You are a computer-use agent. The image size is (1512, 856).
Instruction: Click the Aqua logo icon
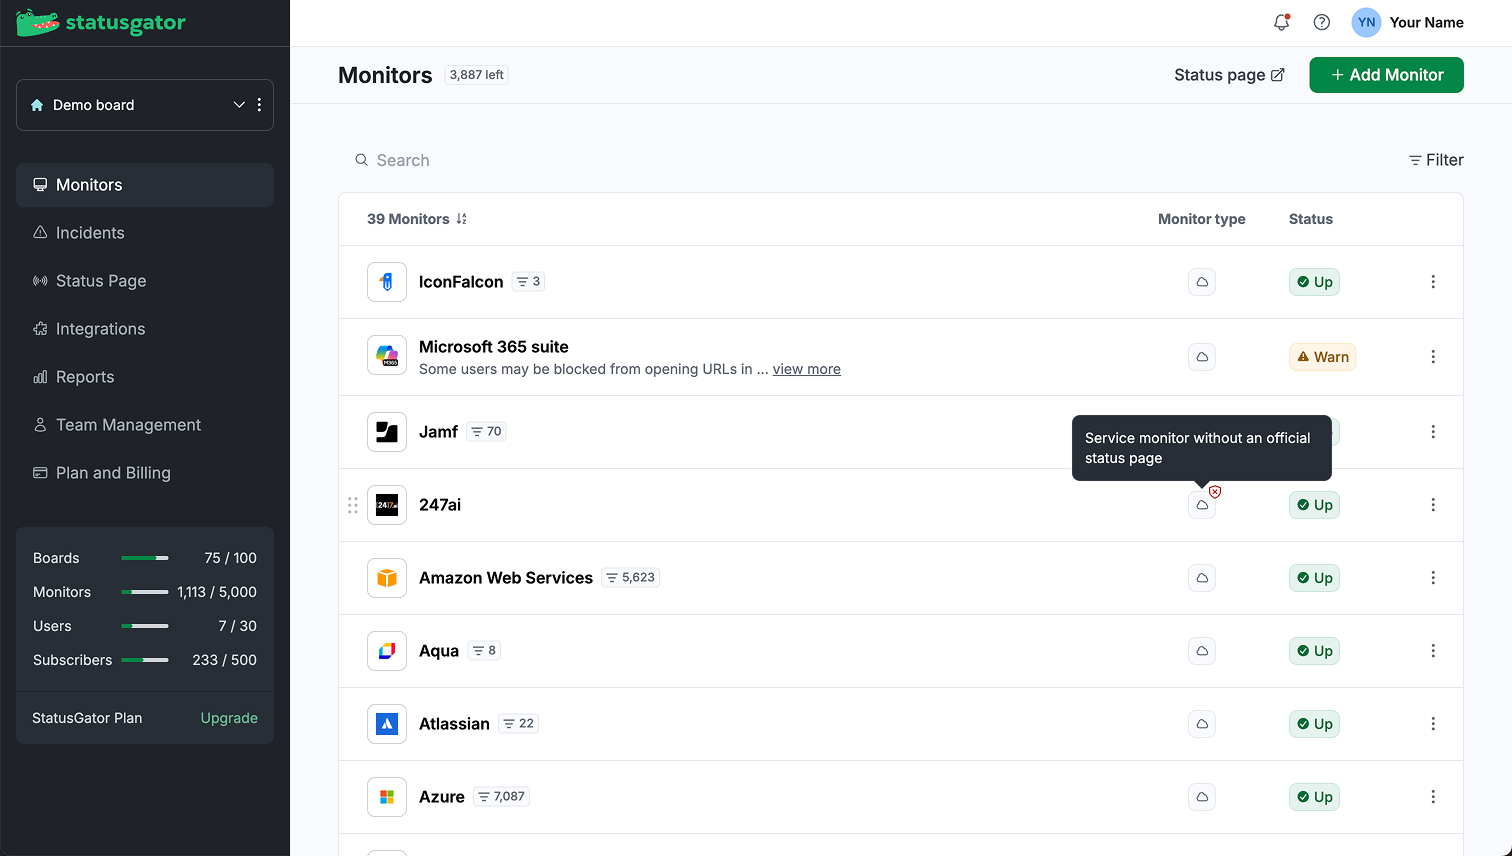point(387,651)
